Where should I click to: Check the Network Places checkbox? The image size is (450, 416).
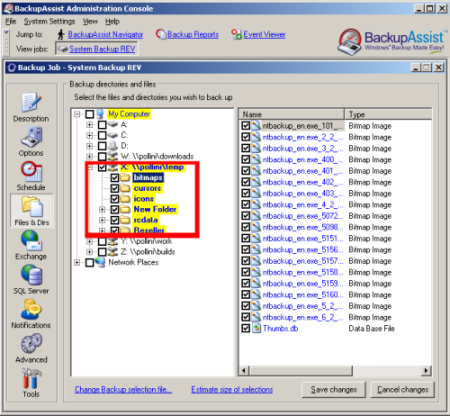tap(89, 263)
